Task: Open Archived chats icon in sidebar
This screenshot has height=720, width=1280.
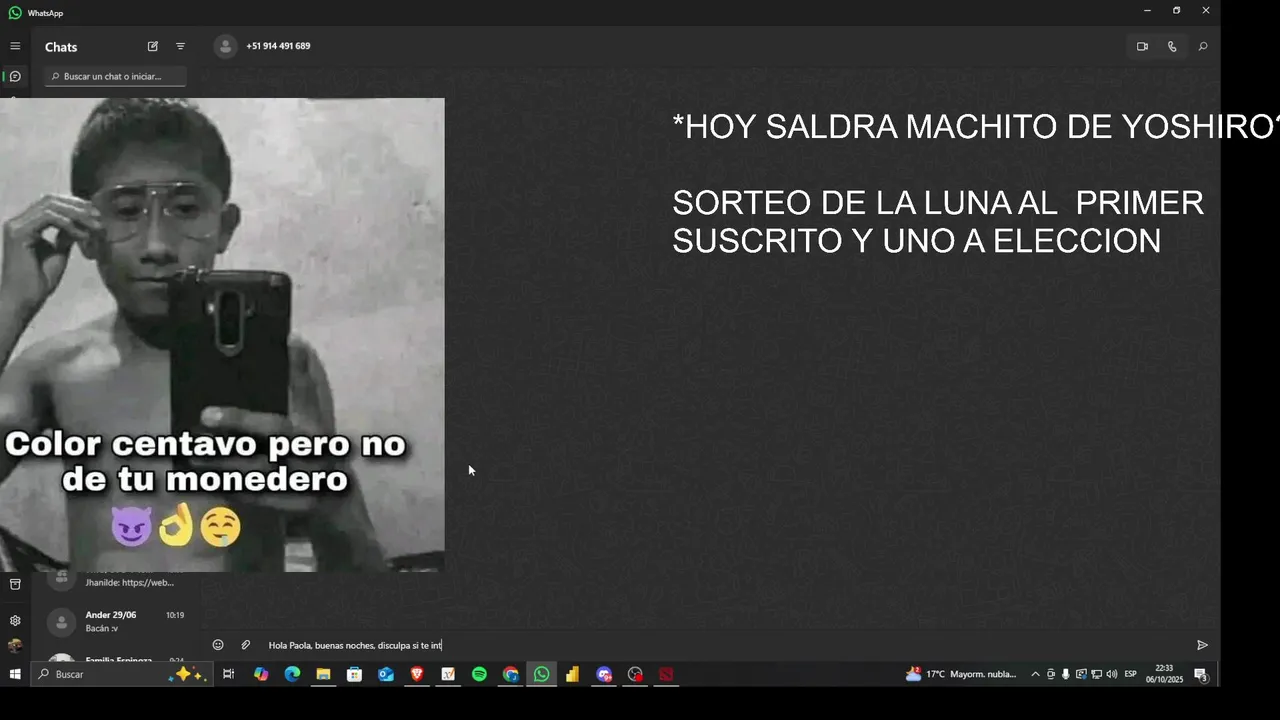Action: pos(15,584)
